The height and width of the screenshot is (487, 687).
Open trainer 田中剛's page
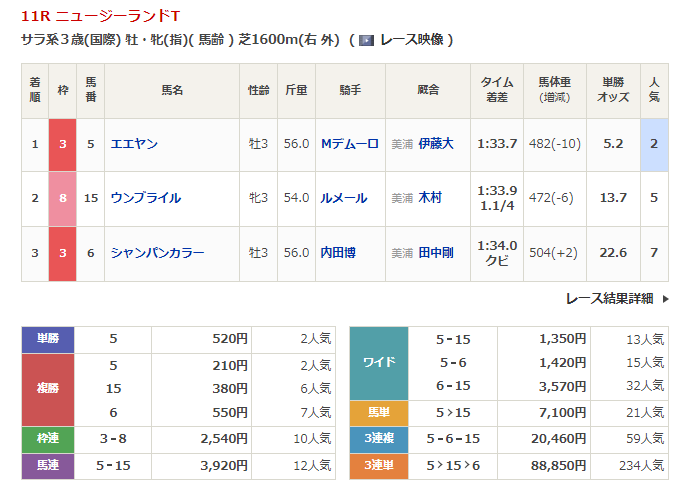pos(435,253)
